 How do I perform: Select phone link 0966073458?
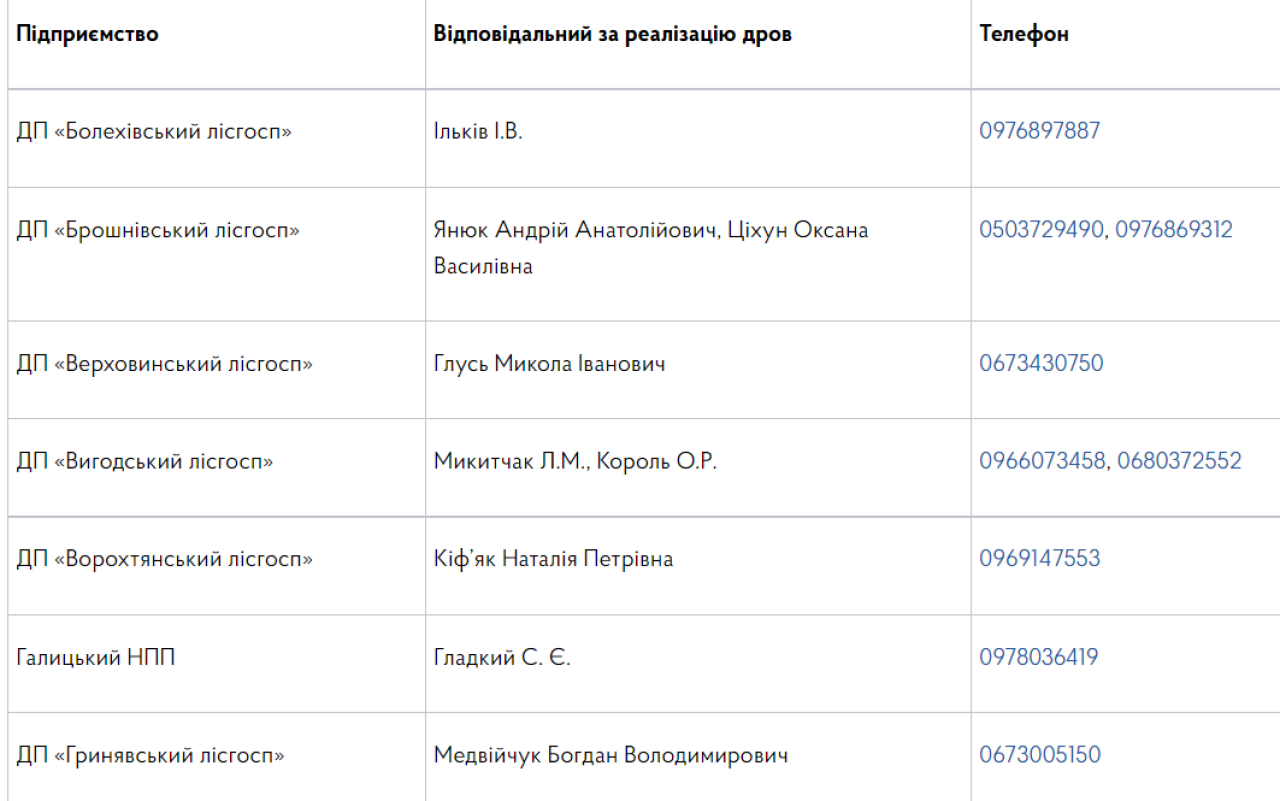pos(1042,461)
